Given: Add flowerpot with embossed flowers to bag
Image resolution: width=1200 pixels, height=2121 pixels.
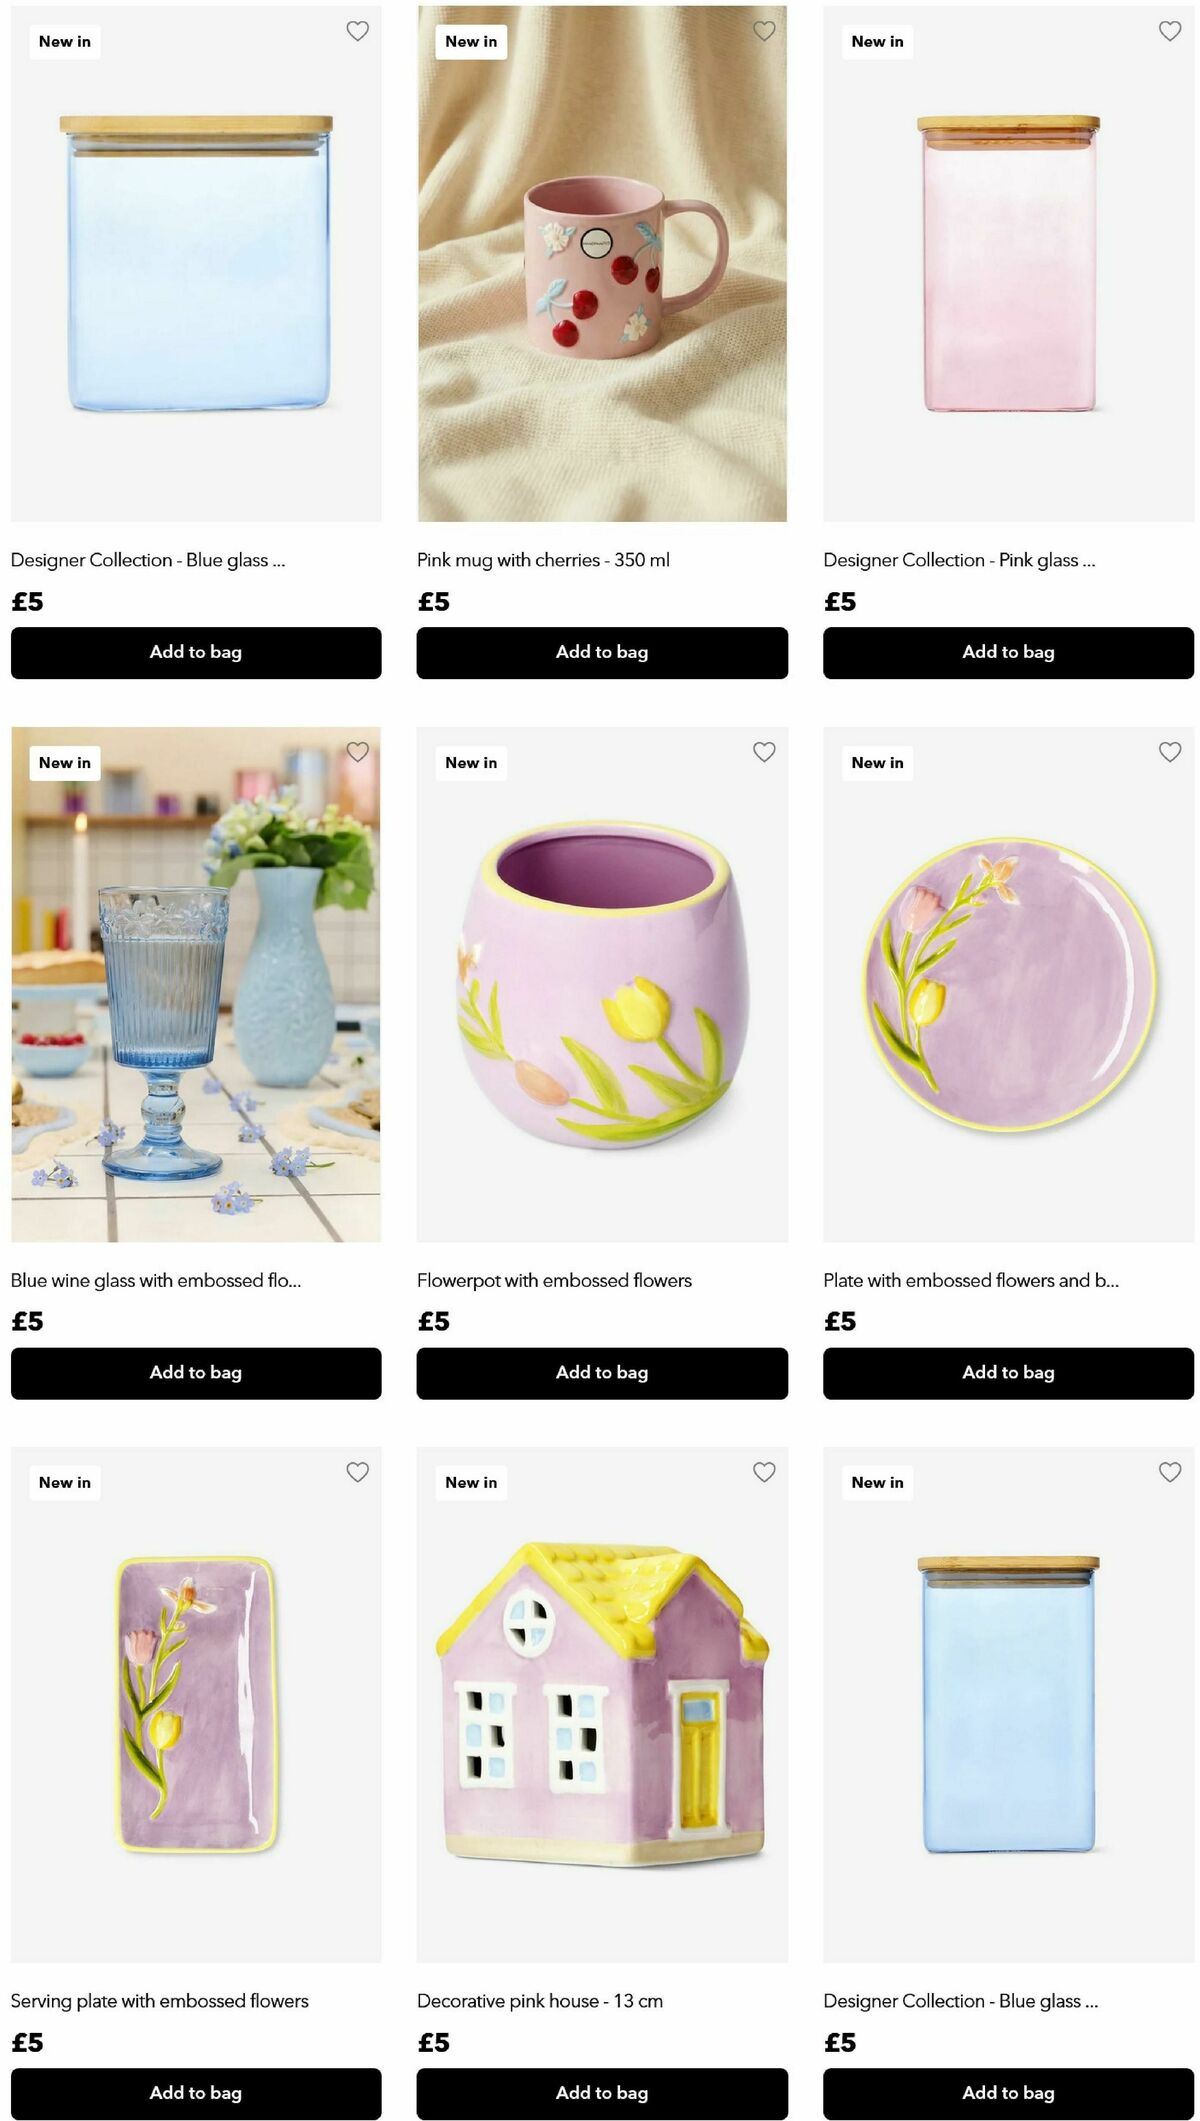Looking at the screenshot, I should pyautogui.click(x=602, y=1373).
